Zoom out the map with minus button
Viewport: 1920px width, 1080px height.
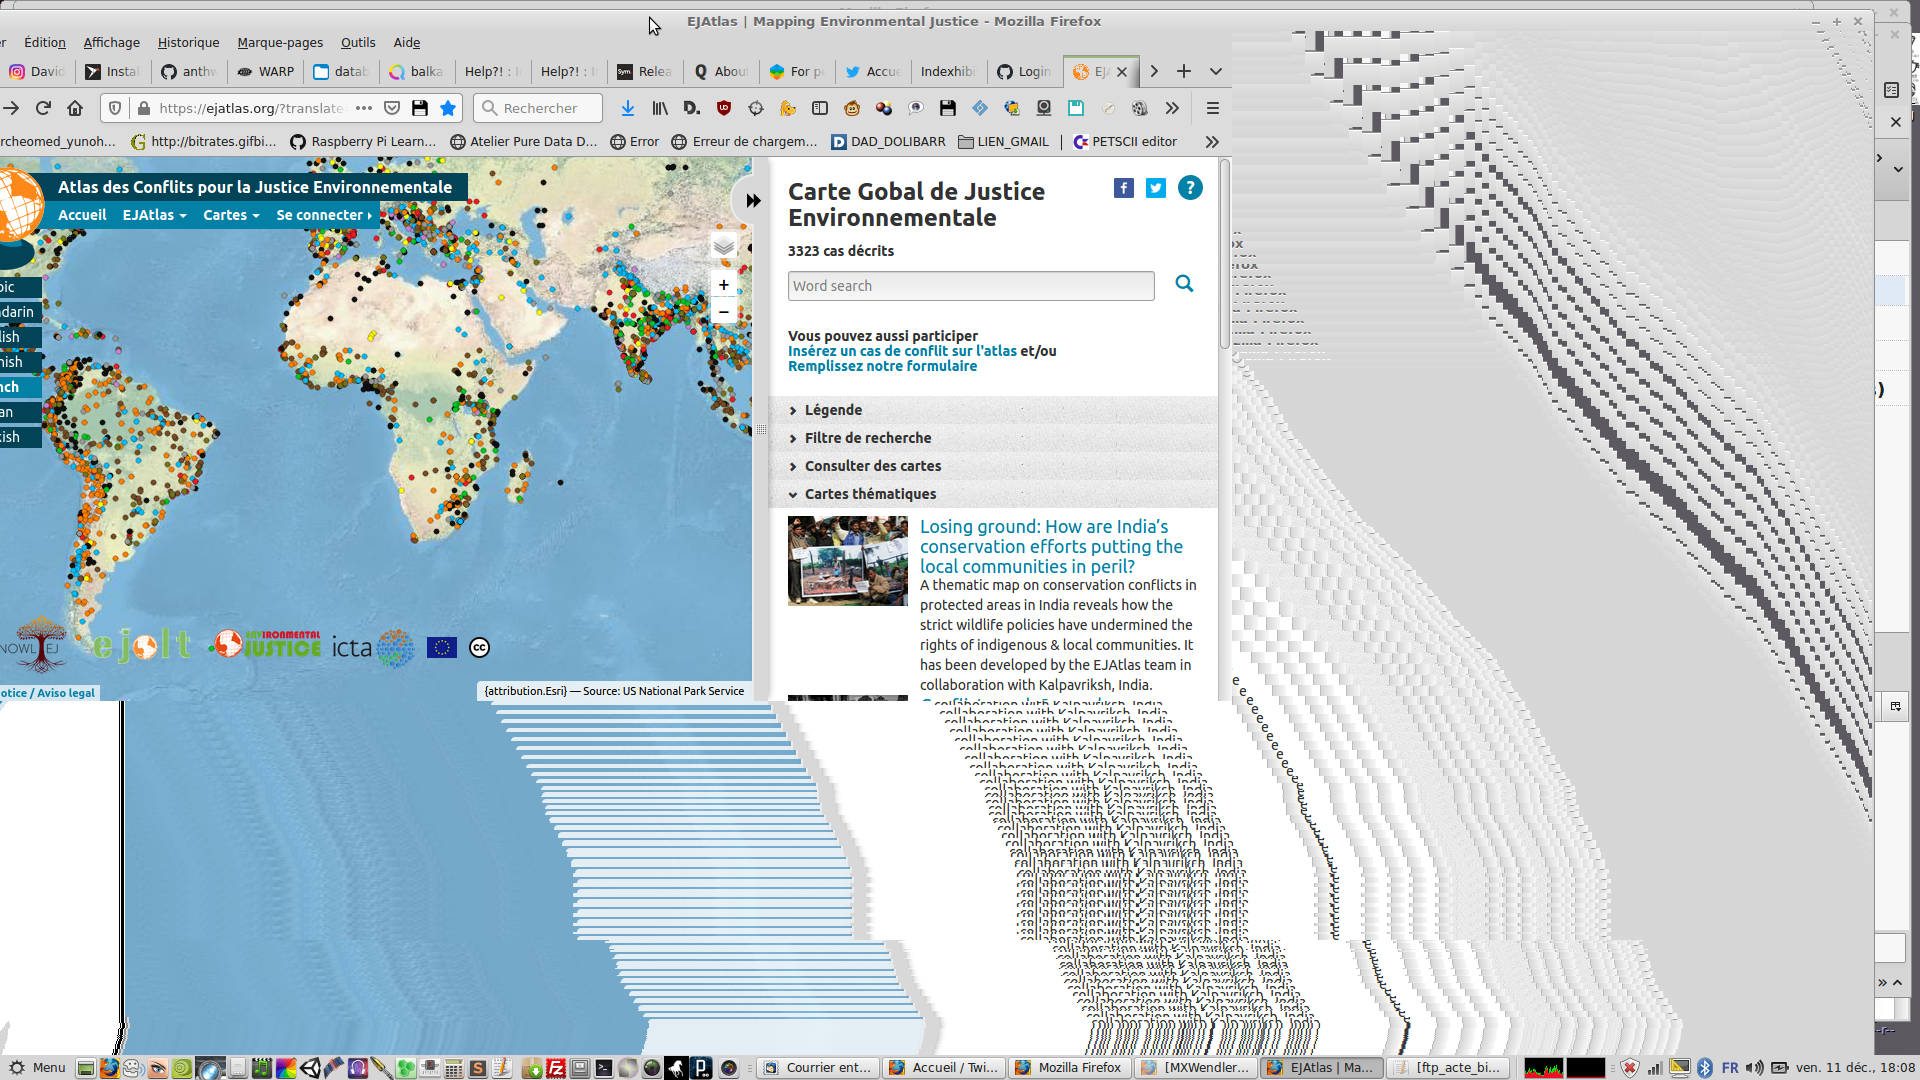724,312
